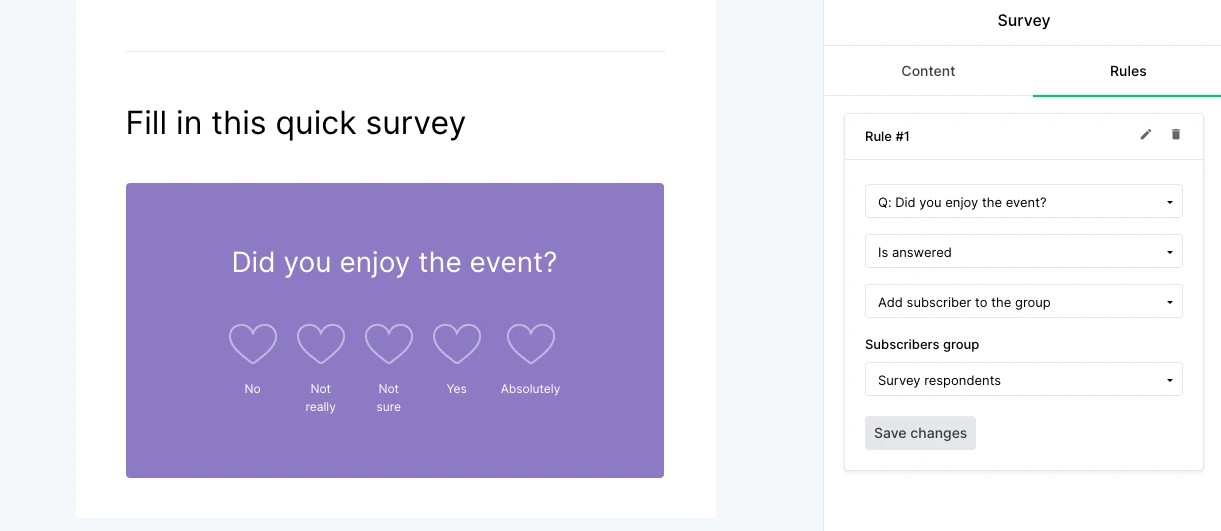
Task: Click the 'Absolutely' label under the heart
Action: tap(530, 389)
